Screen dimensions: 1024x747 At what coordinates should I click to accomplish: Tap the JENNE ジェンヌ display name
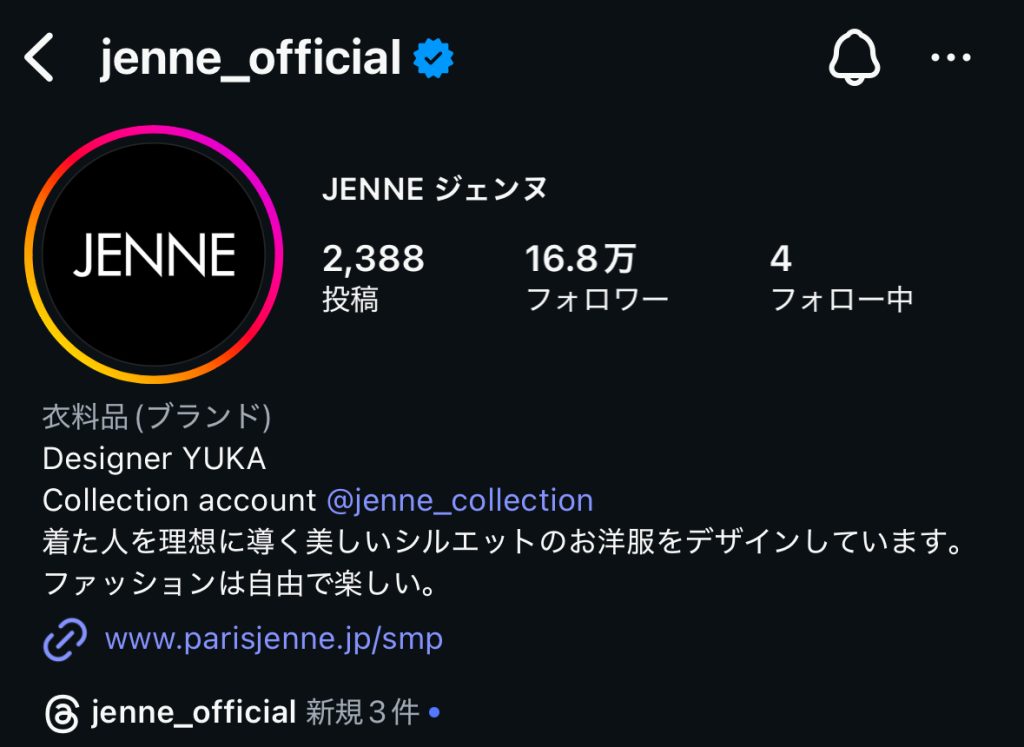click(435, 189)
